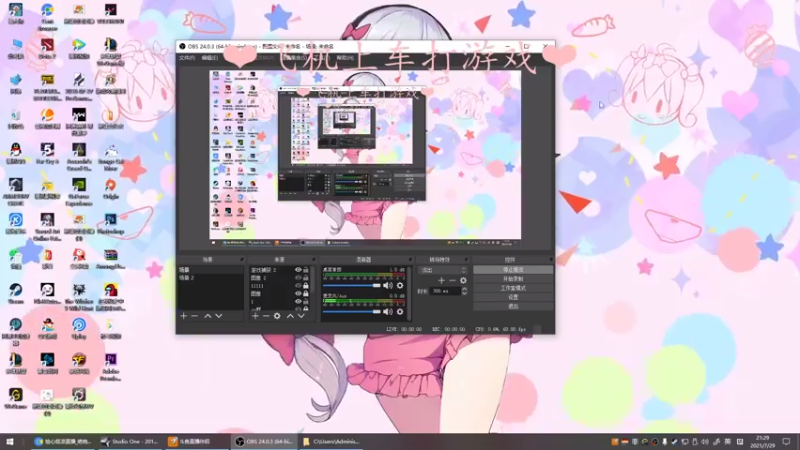Open desktop audio (桌面音频) settings gear
Screen dimensions: 800x450
click(400, 286)
